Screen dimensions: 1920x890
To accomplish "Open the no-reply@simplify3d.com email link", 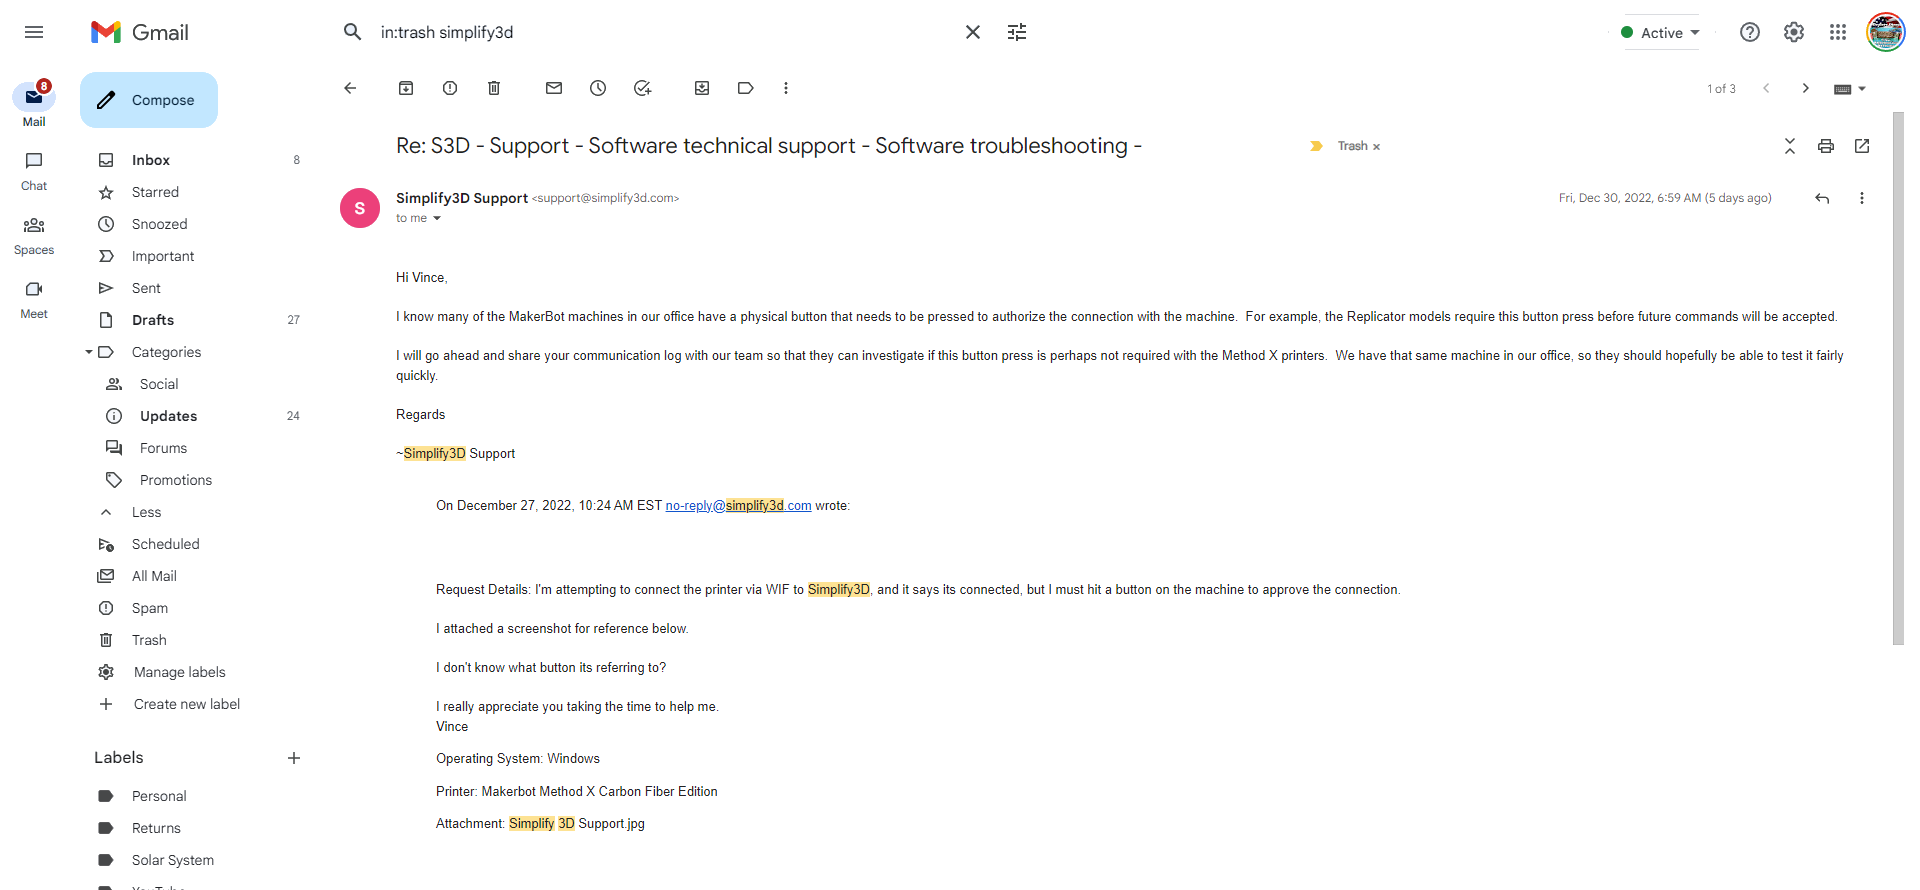I will 738,506.
